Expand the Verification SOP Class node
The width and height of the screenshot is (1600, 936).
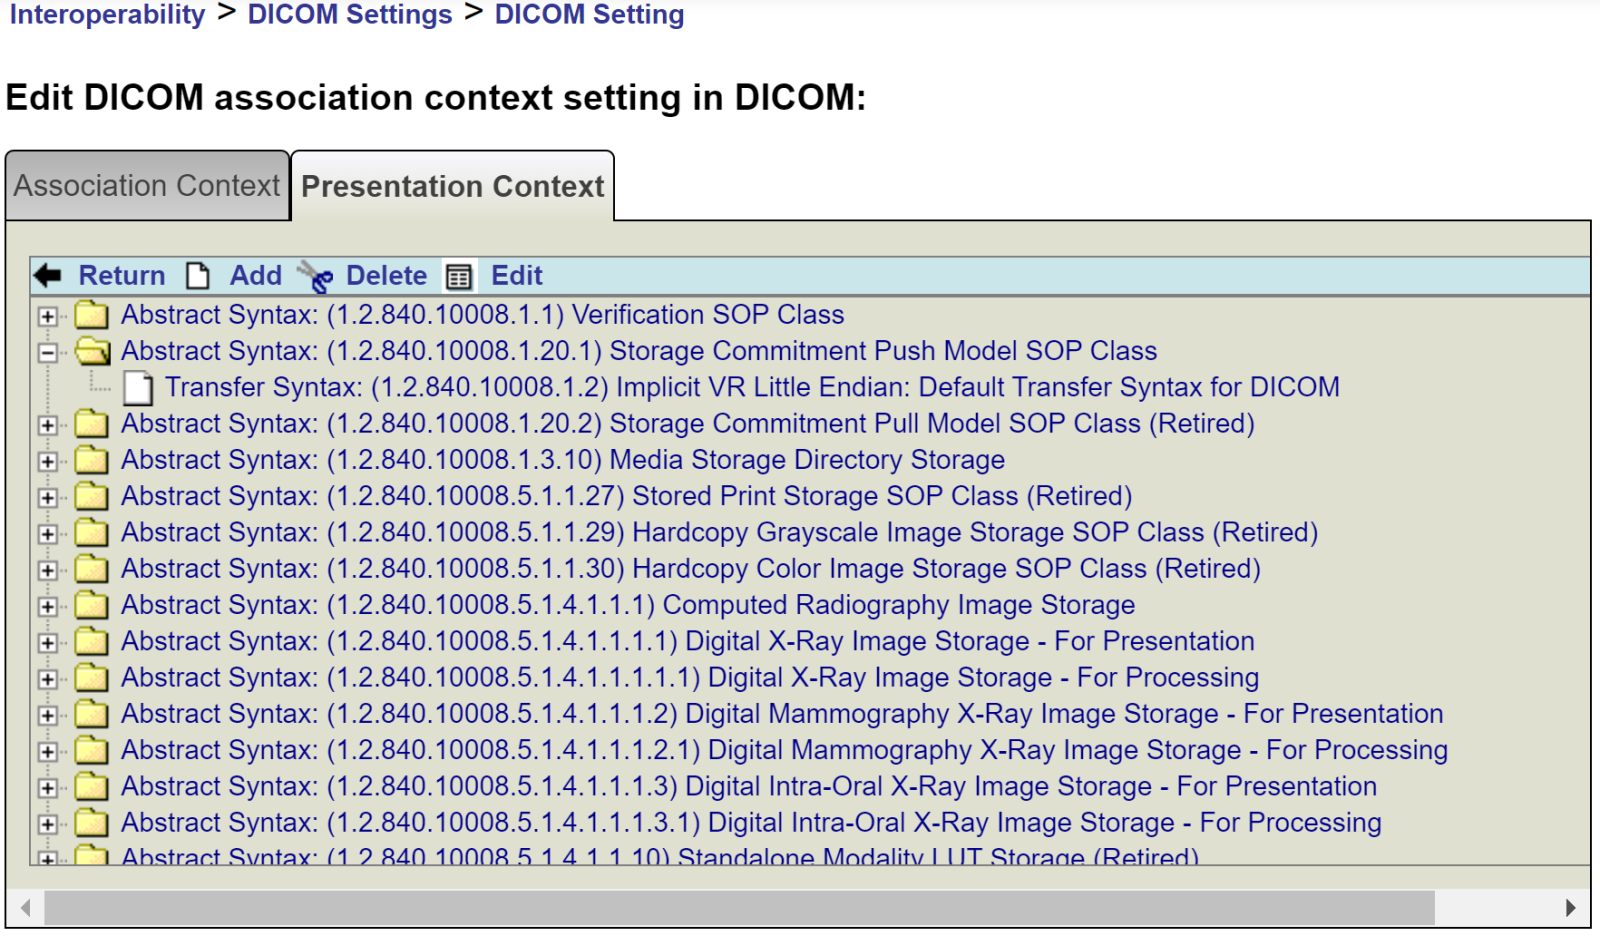pyautogui.click(x=47, y=316)
